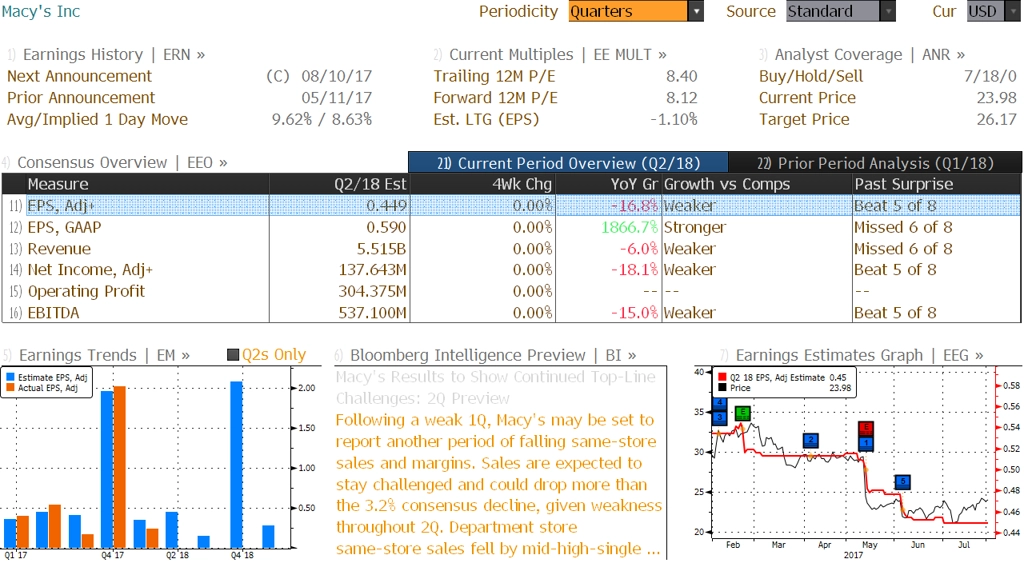Open Earnings Trends EM link
The width and height of the screenshot is (1024, 563).
(x=104, y=355)
